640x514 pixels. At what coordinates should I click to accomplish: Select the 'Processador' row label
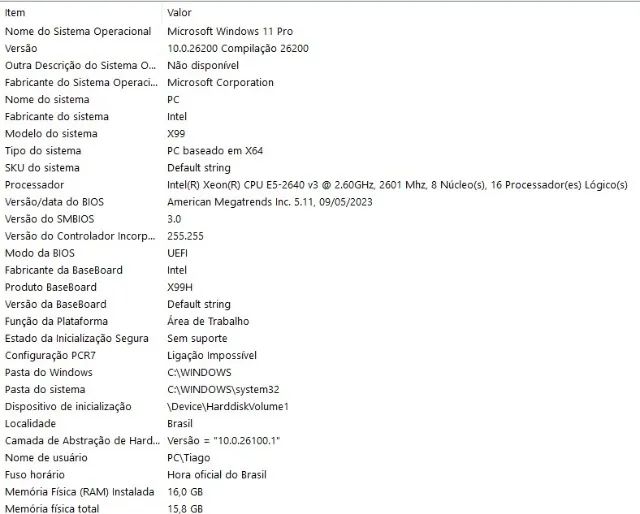[34, 185]
